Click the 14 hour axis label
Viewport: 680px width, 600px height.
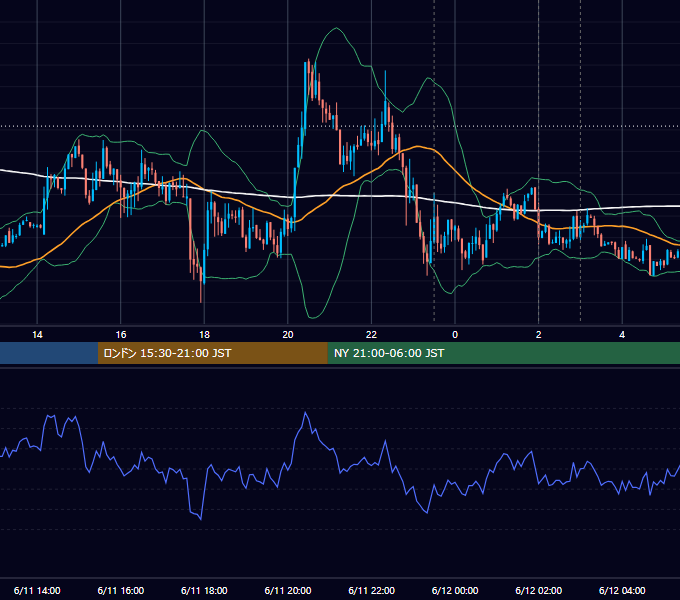[x=37, y=335]
